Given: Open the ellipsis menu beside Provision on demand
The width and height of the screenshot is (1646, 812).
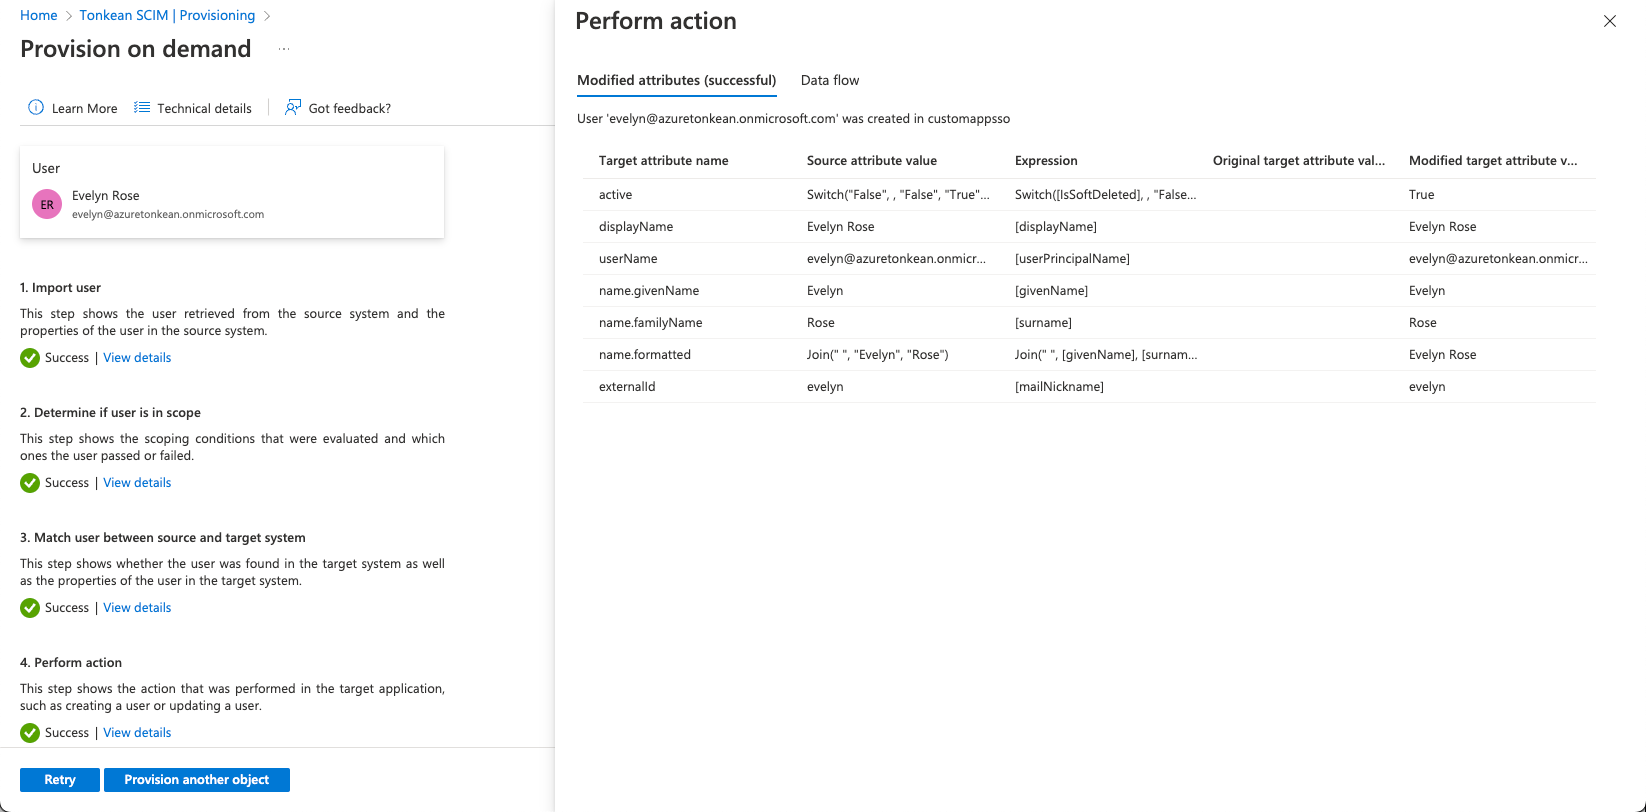Looking at the screenshot, I should [x=283, y=48].
